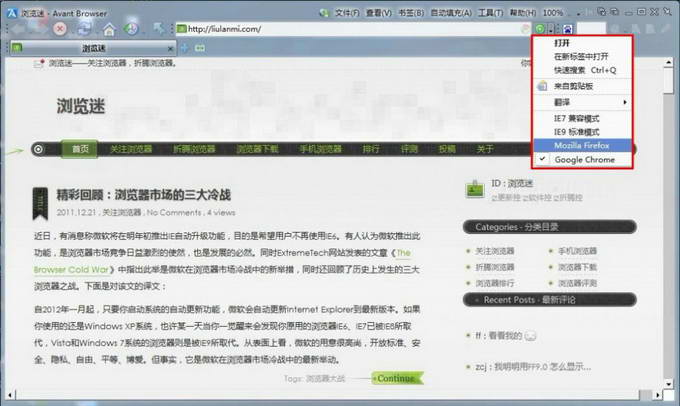680x406 pixels.
Task: Click the green skin icon left of 文件 menu
Action: tap(324, 13)
